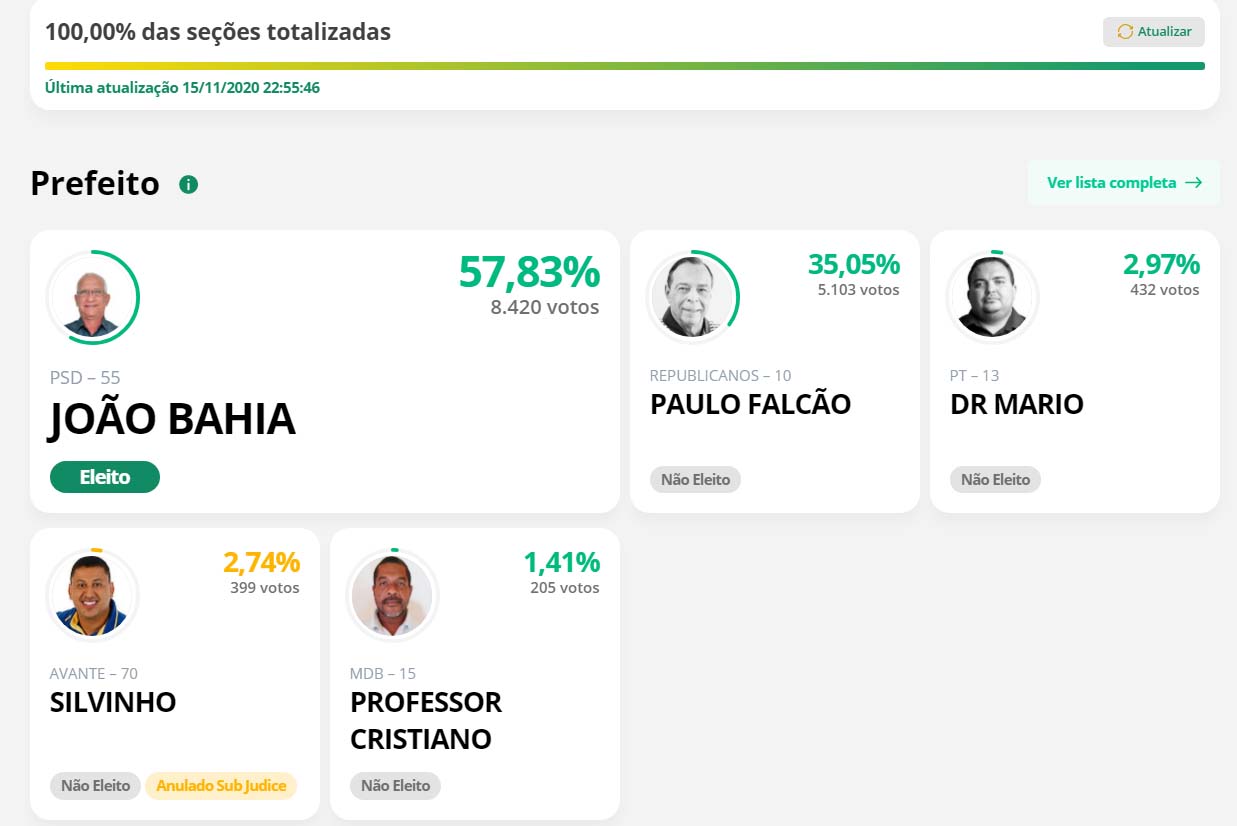Click the Anulado Sub Judice badge
The width and height of the screenshot is (1237, 826).
pos(221,785)
